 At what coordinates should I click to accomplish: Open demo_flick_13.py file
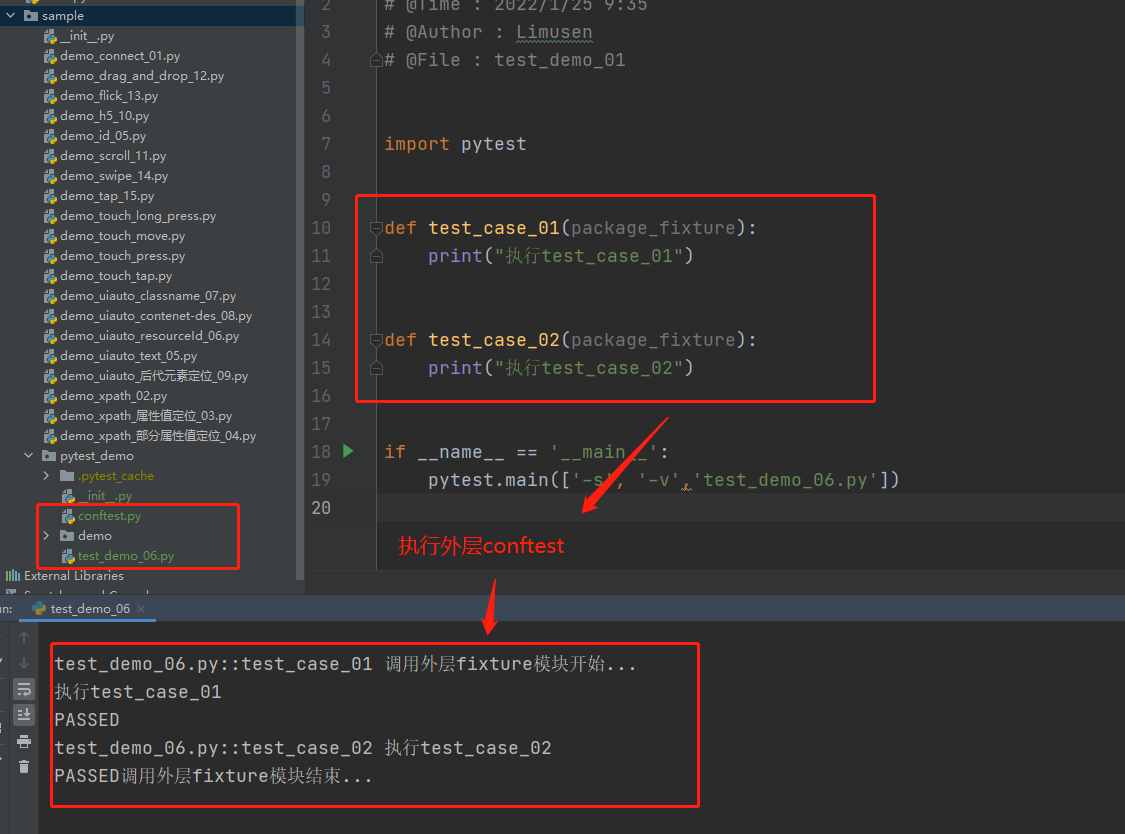tap(109, 95)
